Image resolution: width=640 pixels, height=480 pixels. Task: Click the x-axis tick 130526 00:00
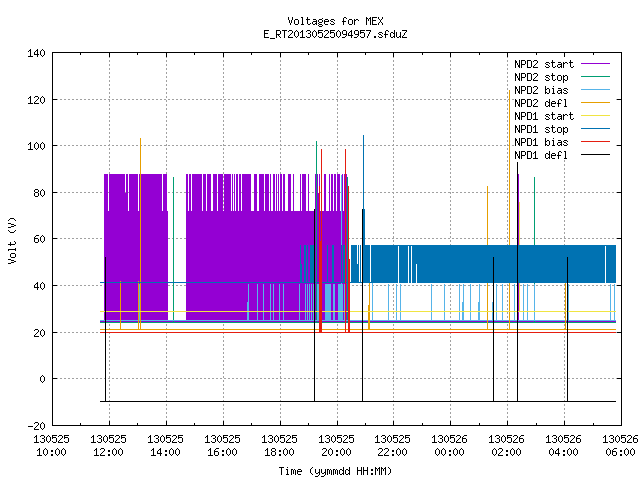449,446
